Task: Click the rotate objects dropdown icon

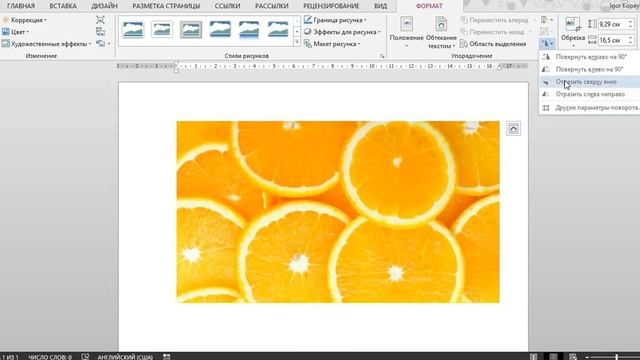Action: [547, 43]
